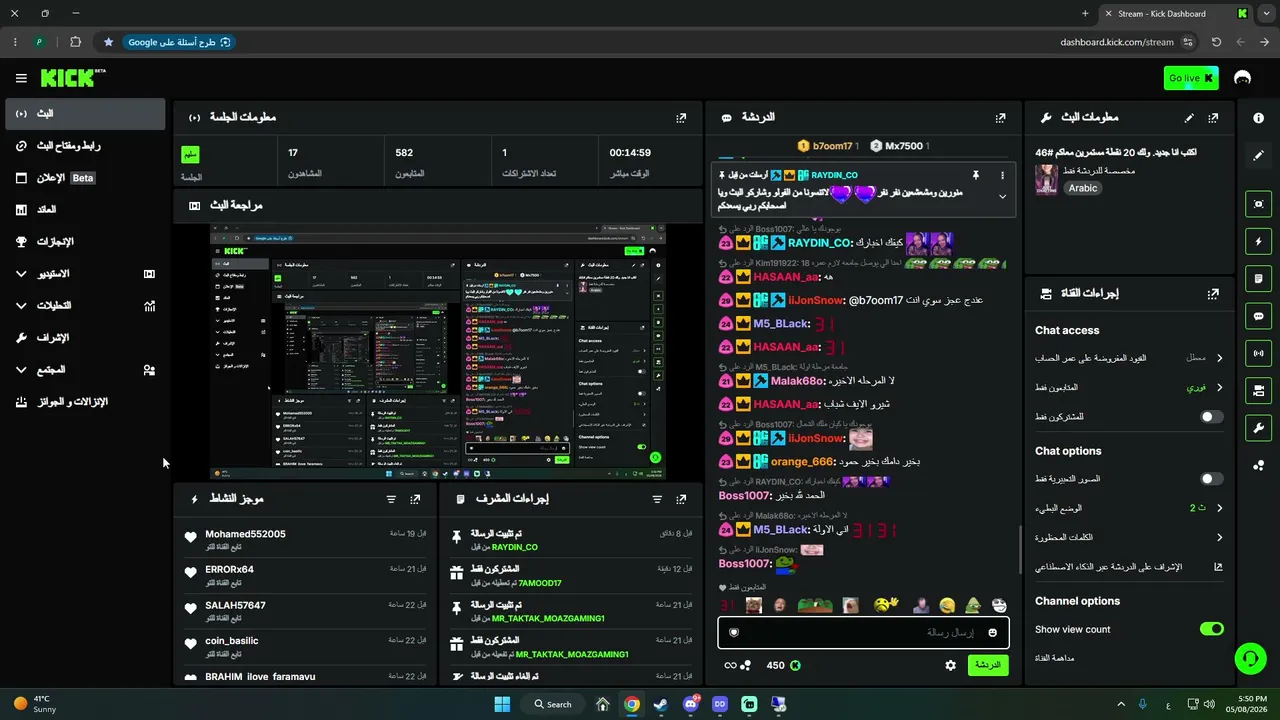
Task: Open the support headset chat bubble
Action: (1250, 658)
